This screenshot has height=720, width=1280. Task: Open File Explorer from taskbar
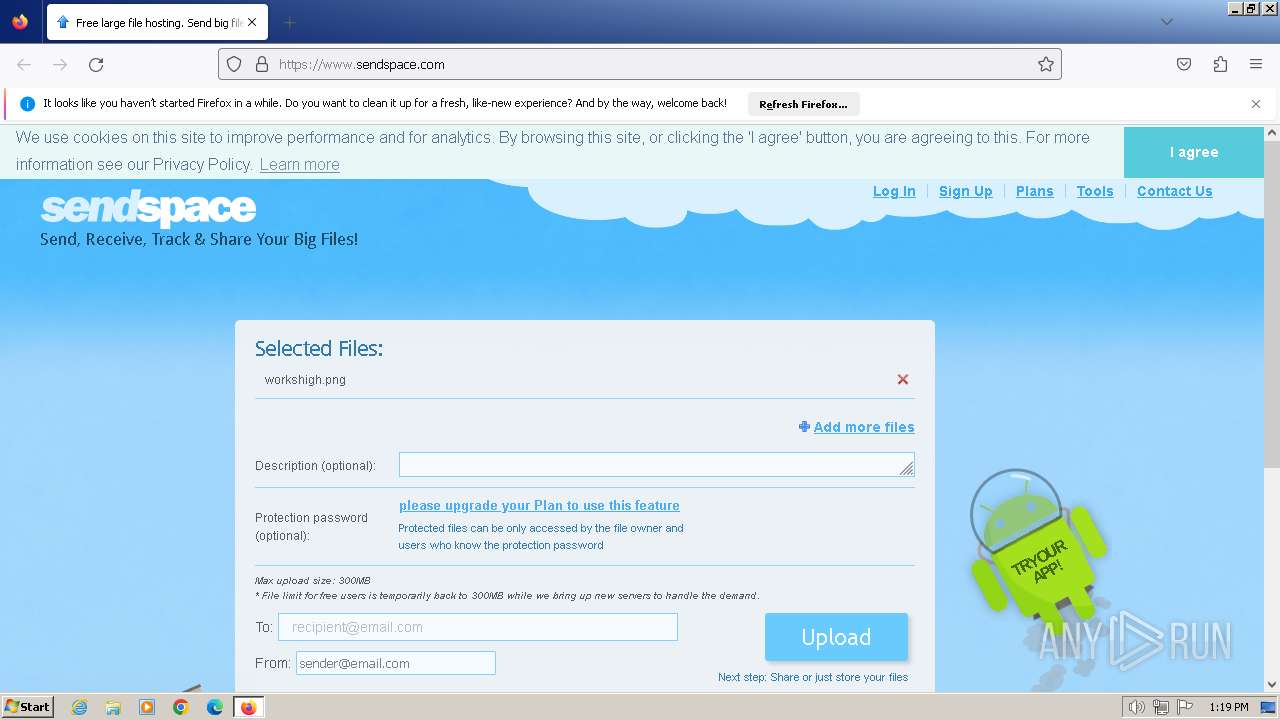coord(113,707)
